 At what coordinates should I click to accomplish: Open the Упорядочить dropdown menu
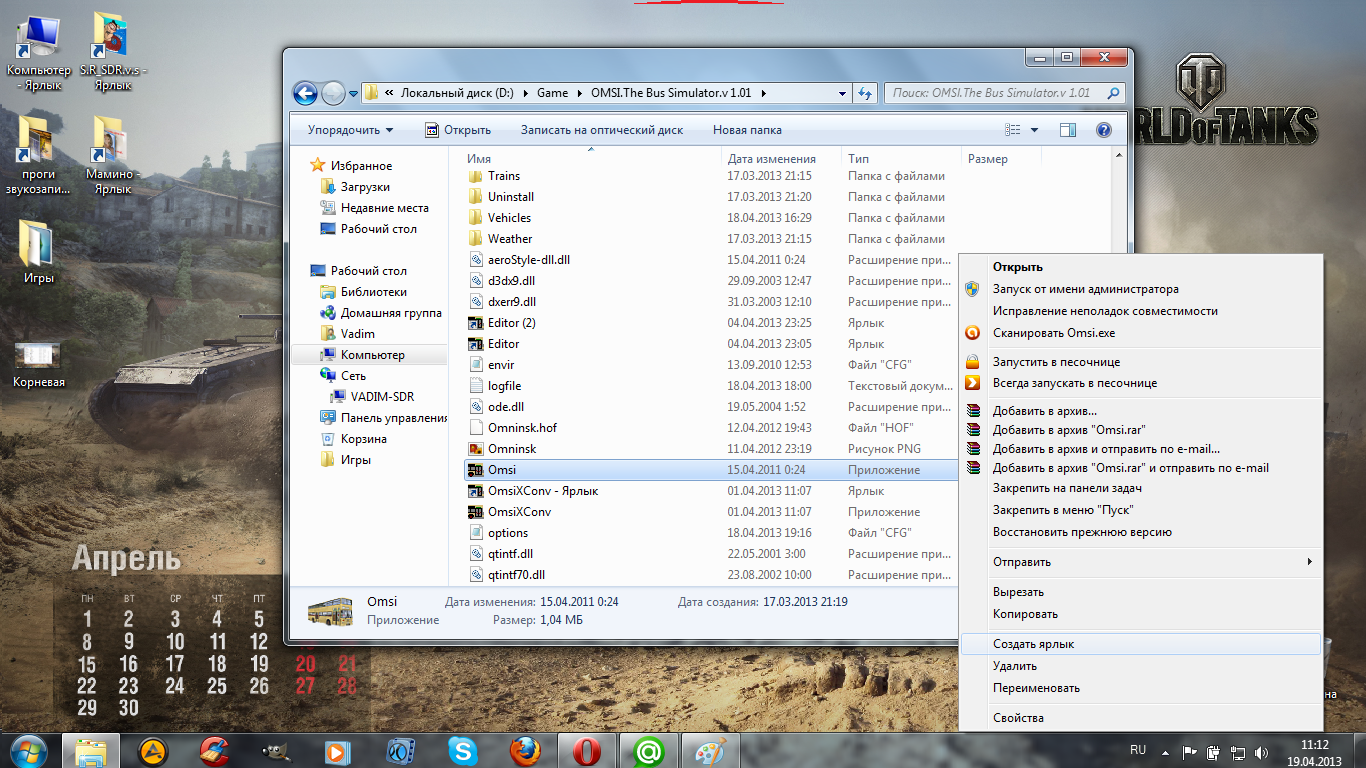click(350, 130)
